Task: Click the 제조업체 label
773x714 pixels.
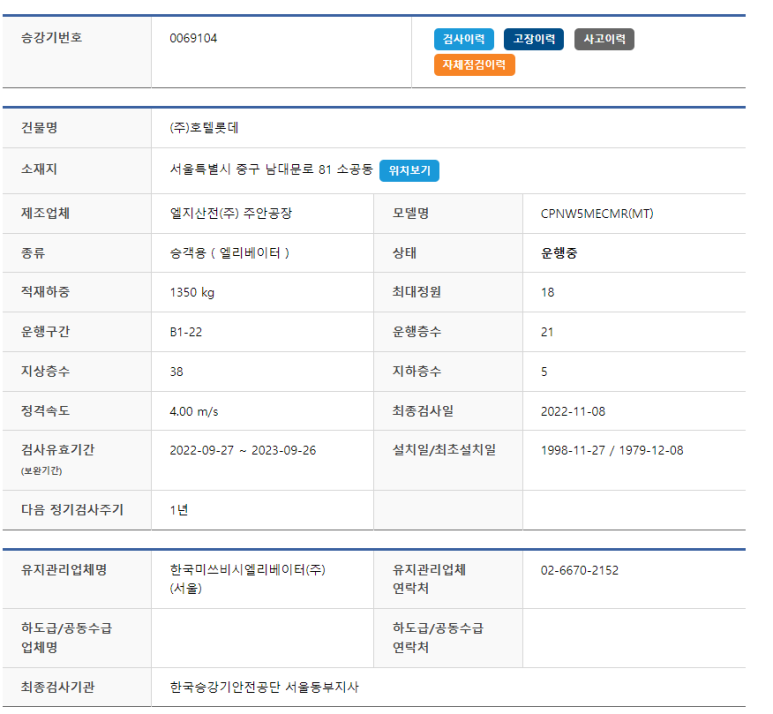Action: tap(45, 214)
